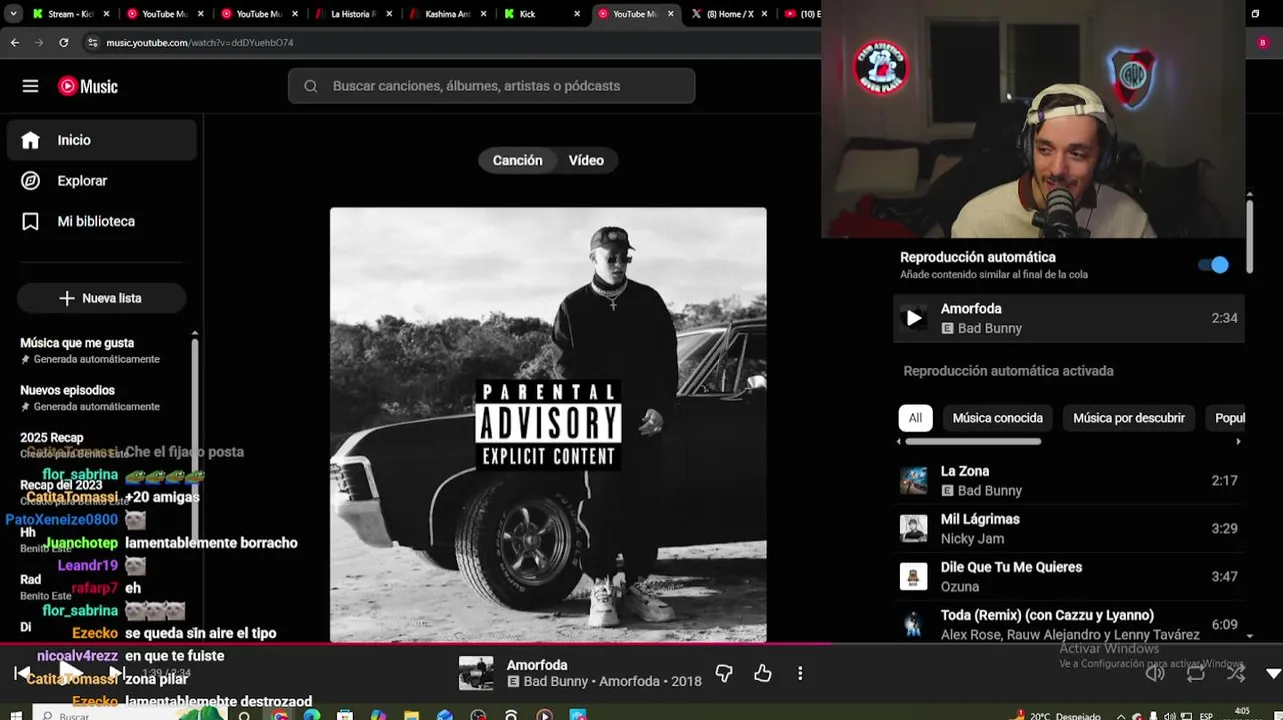Image resolution: width=1283 pixels, height=720 pixels.
Task: Collapse the player page arrow
Action: [1273, 674]
